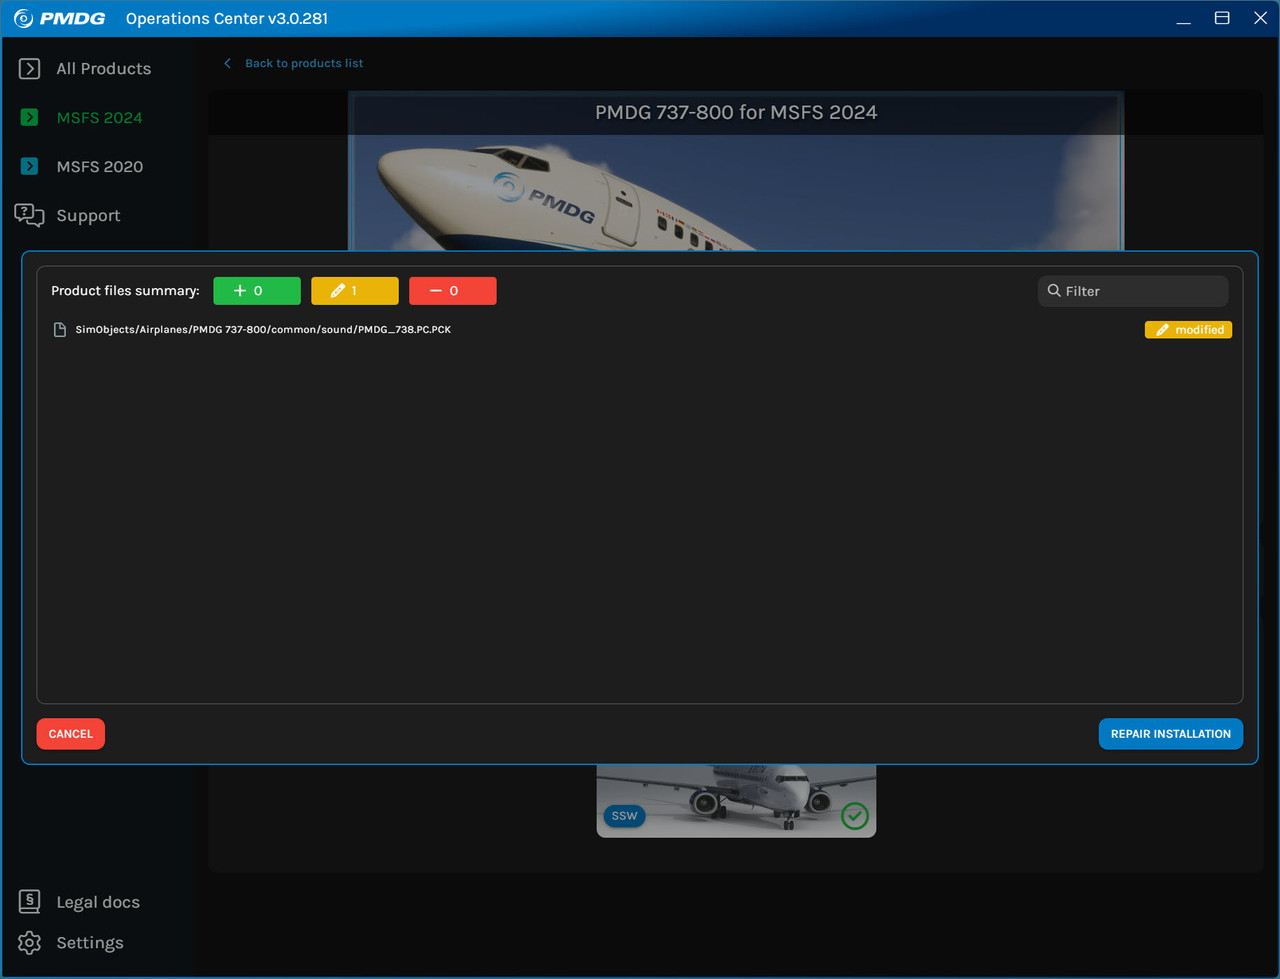Maximize the Operations Center window
Screen dimensions: 1280x979
pyautogui.click(x=1222, y=18)
